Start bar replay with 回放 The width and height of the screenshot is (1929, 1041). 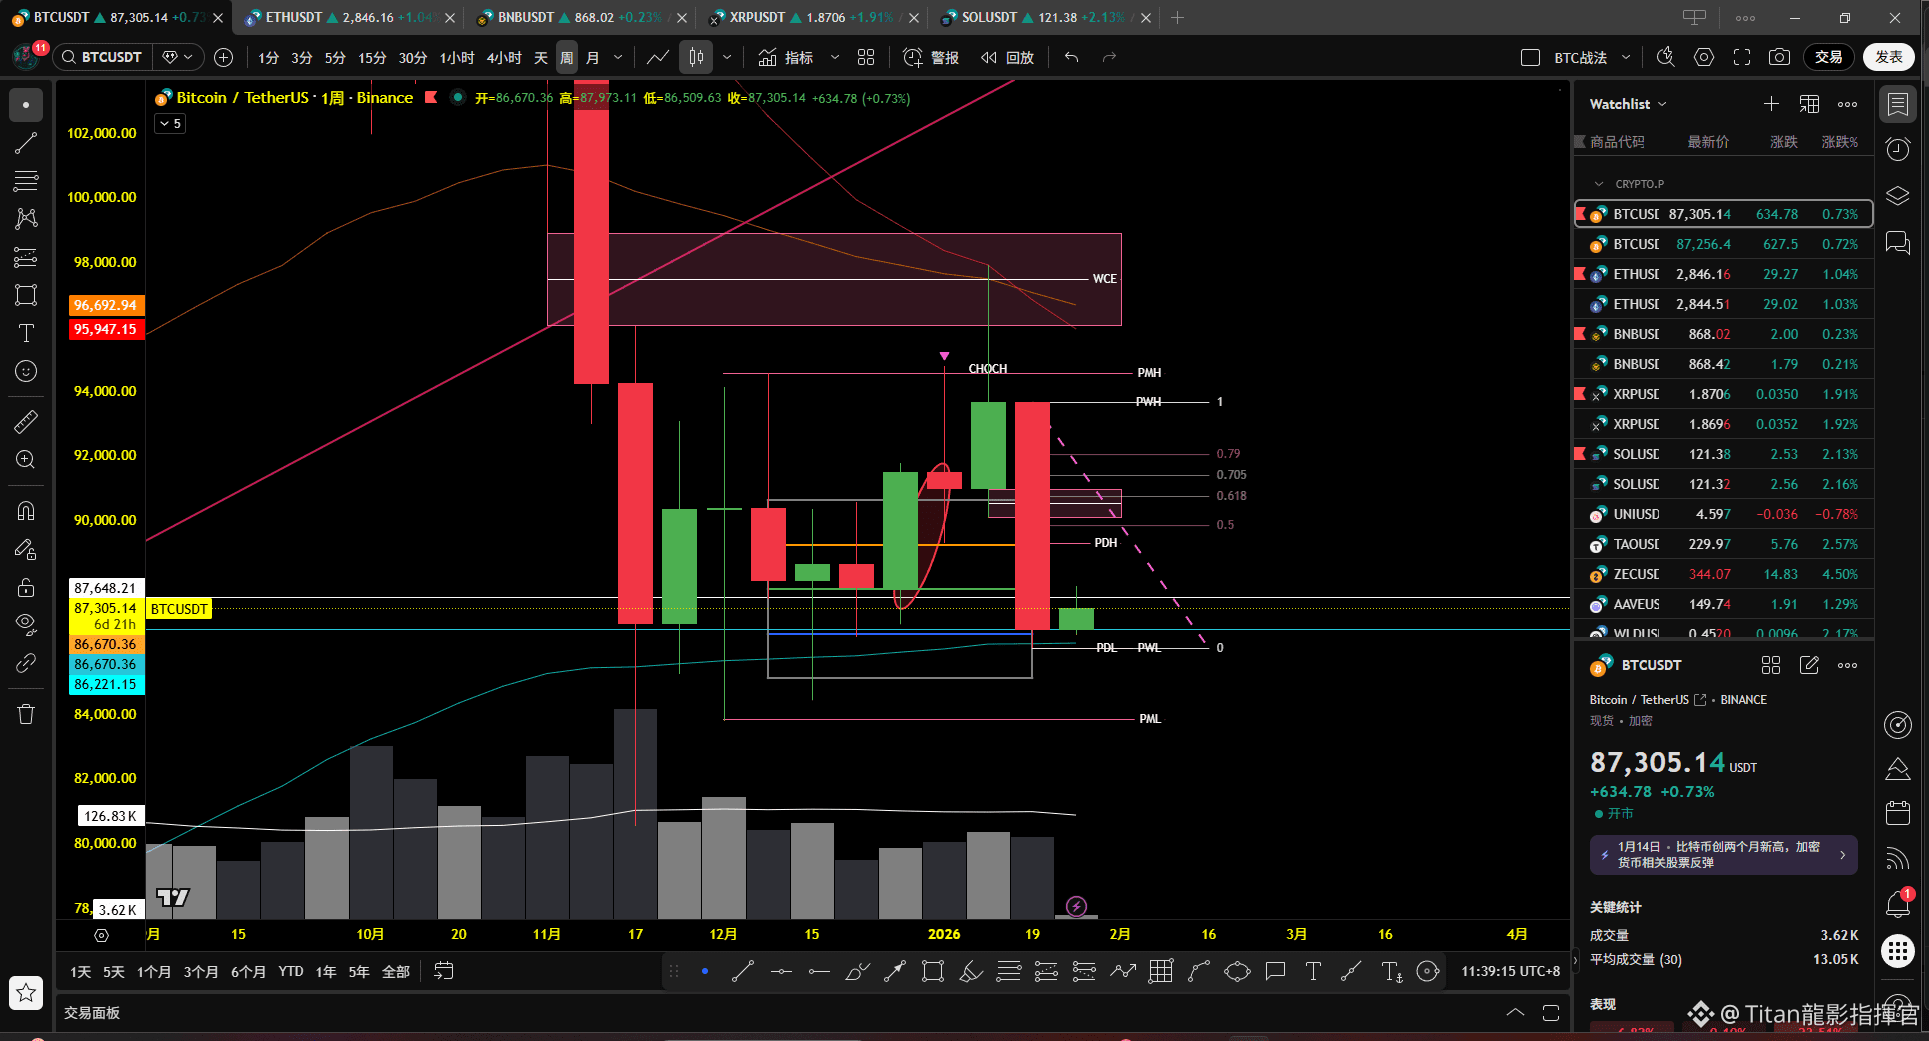coord(1007,57)
